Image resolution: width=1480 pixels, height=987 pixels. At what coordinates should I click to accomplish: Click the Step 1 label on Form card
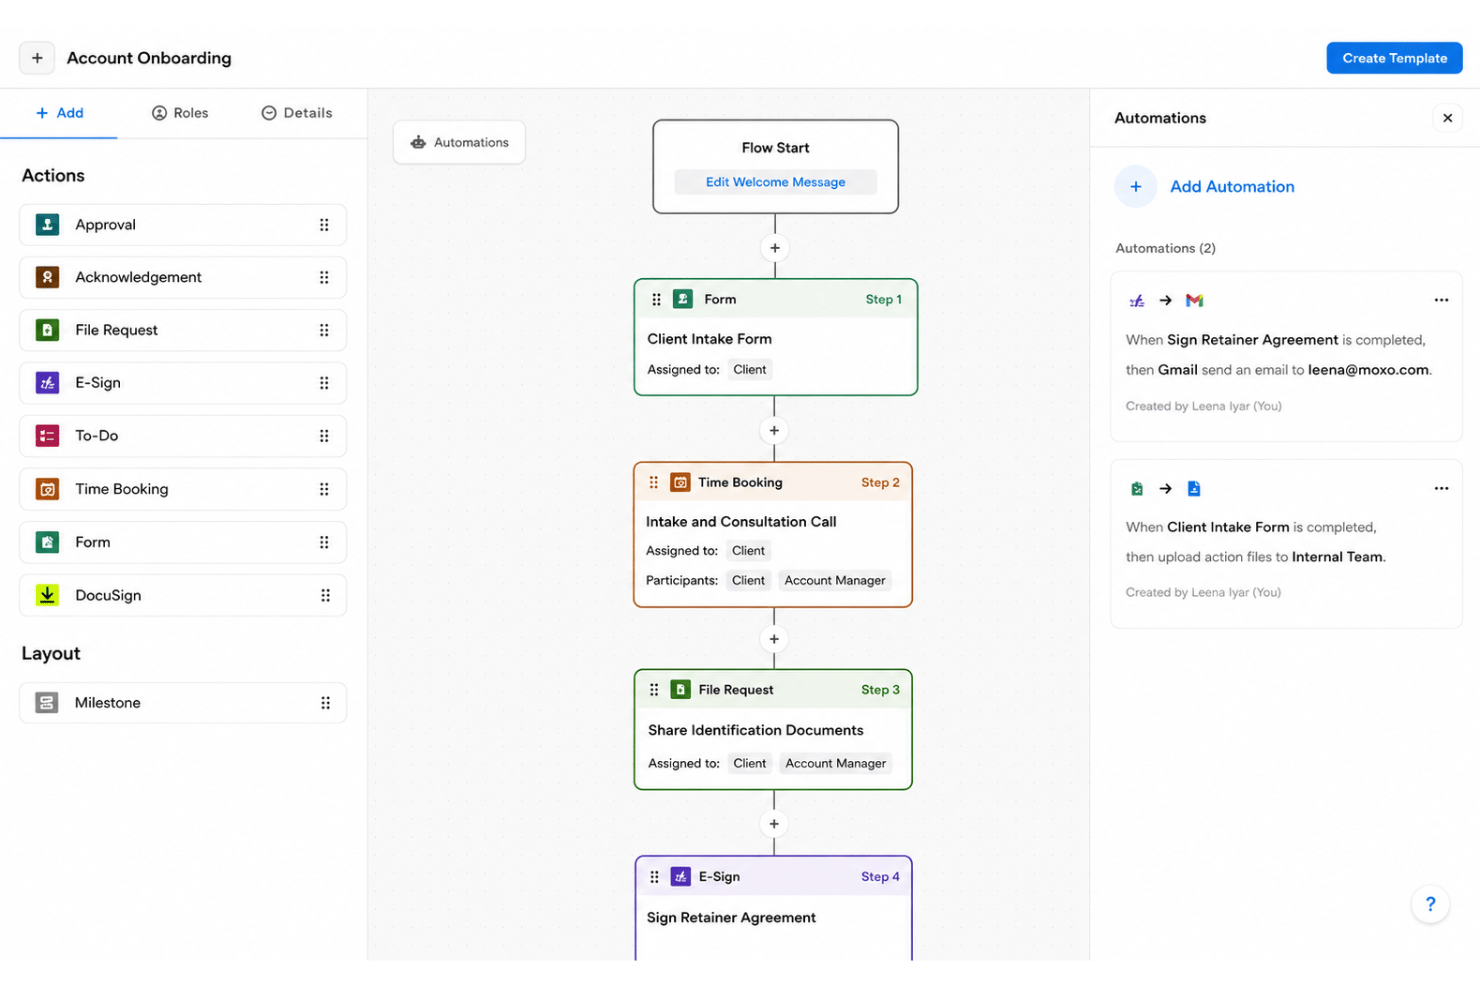[x=883, y=299]
